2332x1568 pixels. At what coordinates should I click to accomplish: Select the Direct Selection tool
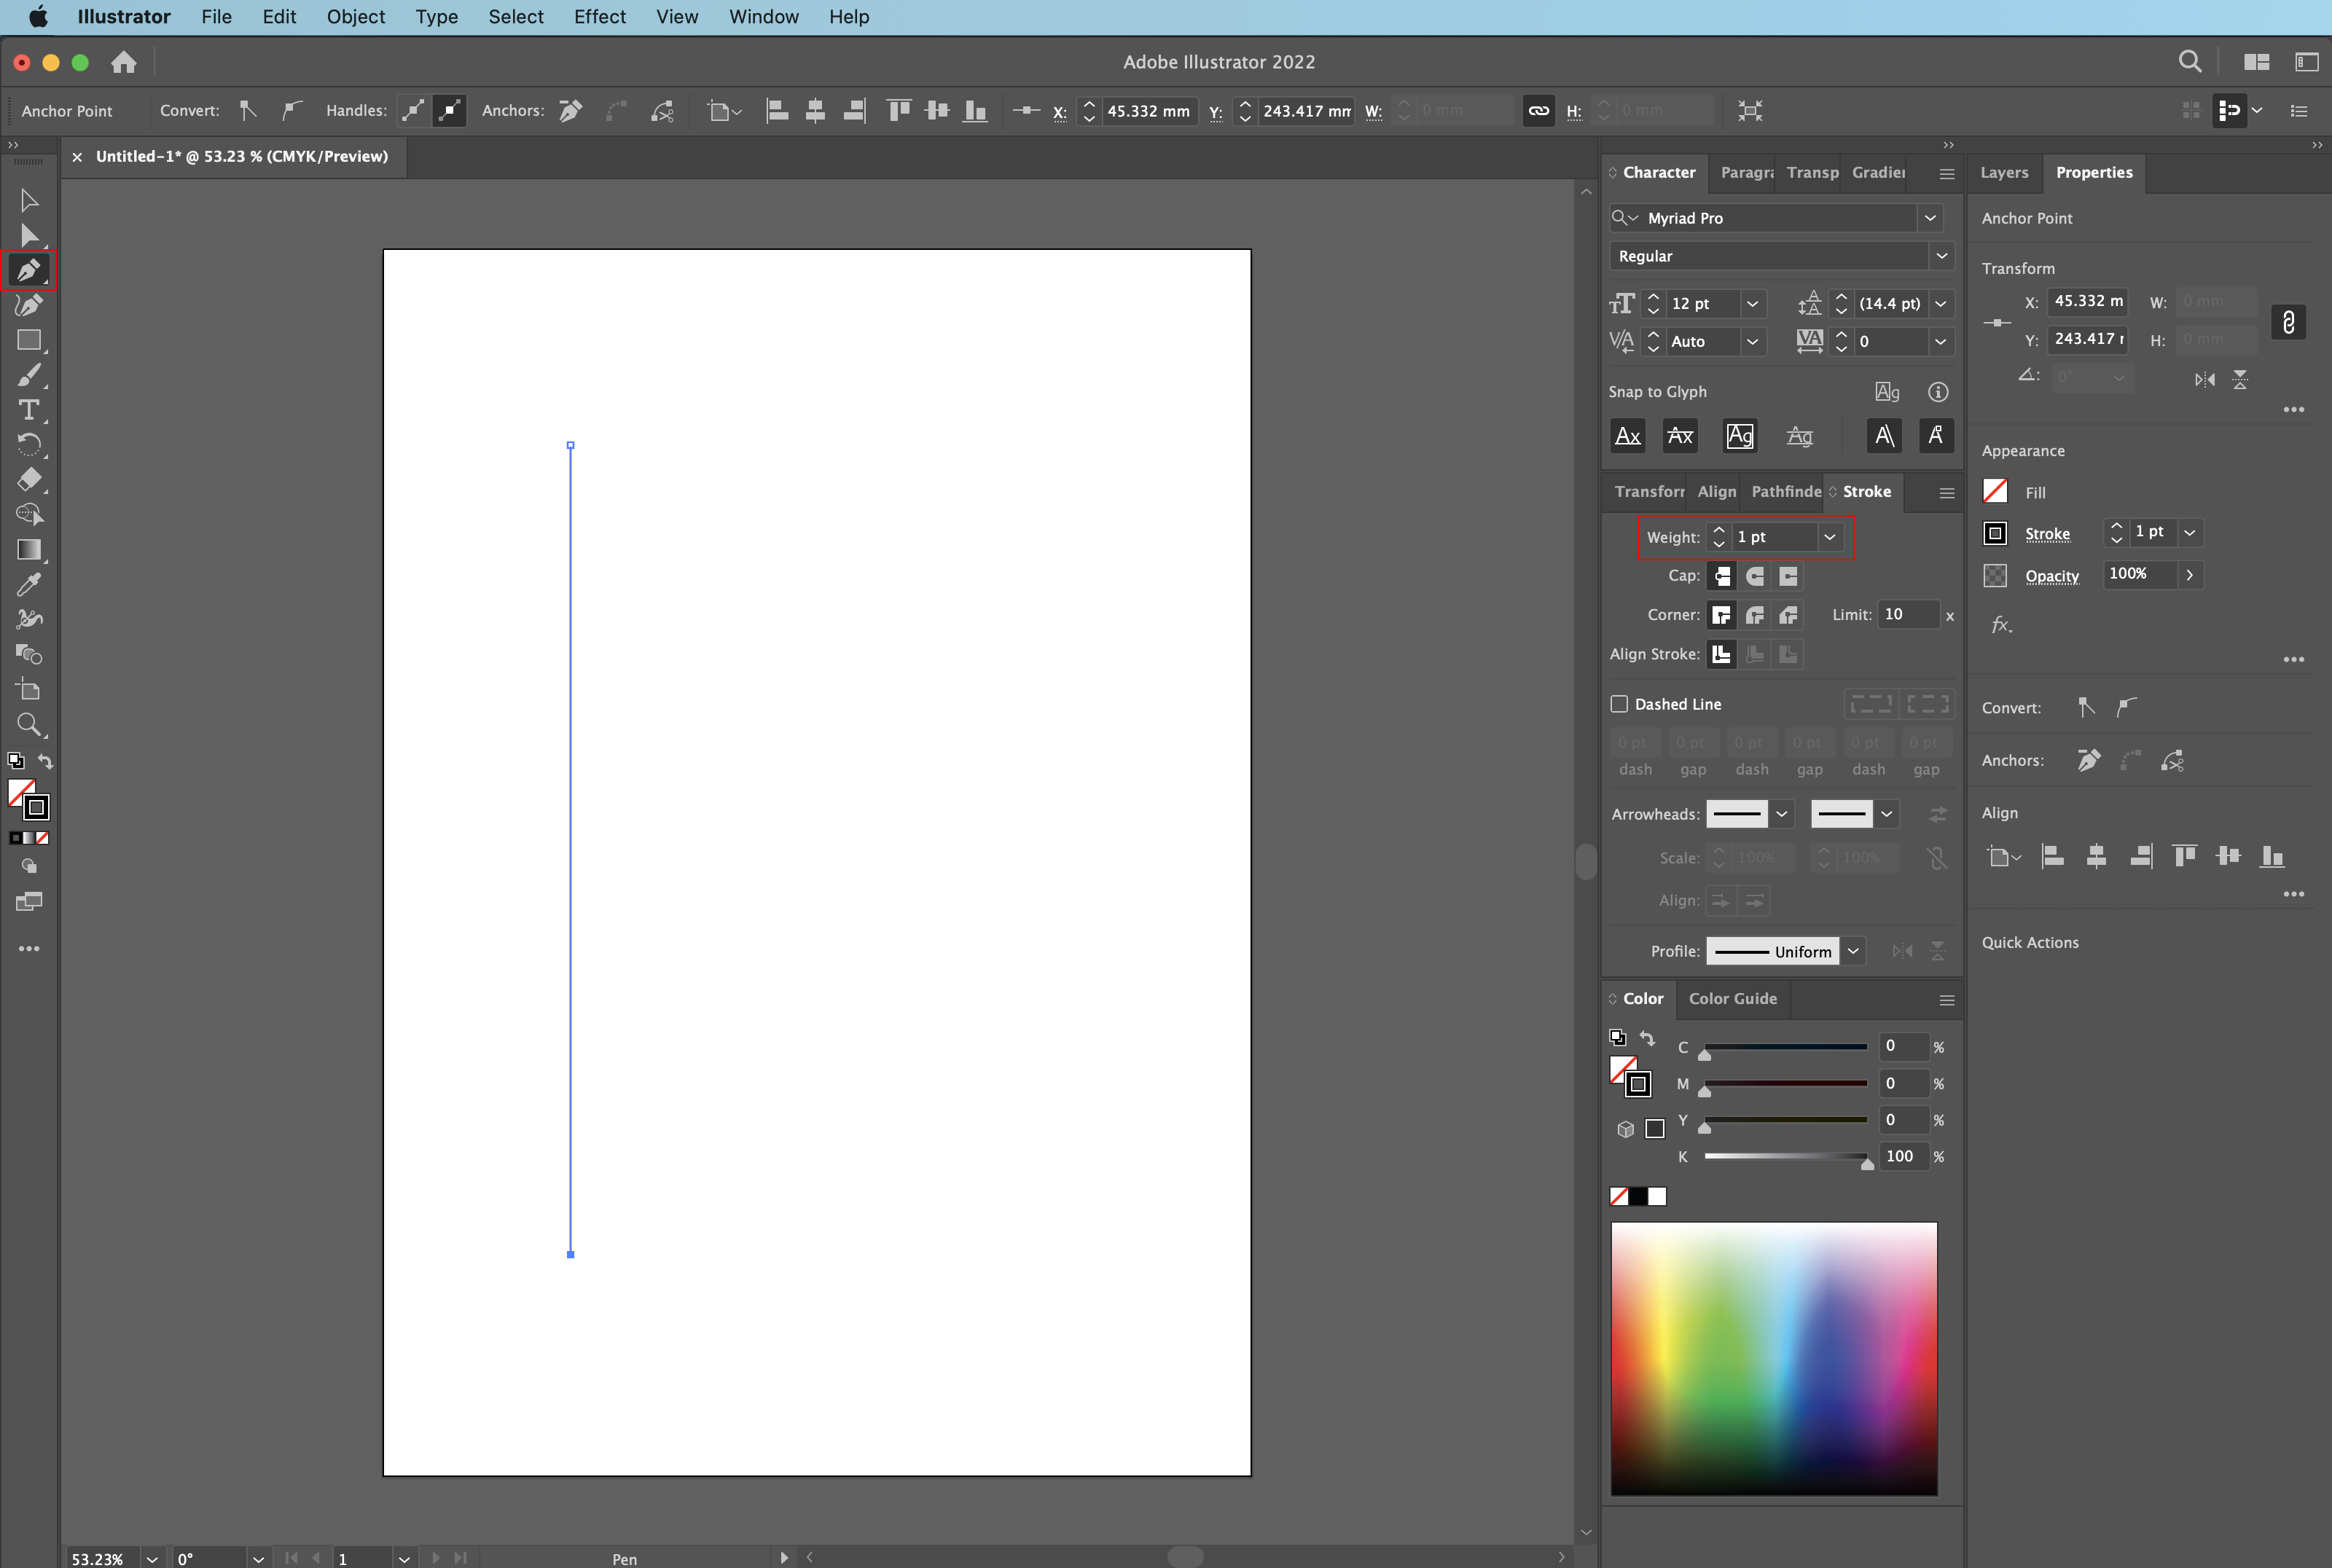pos(29,236)
